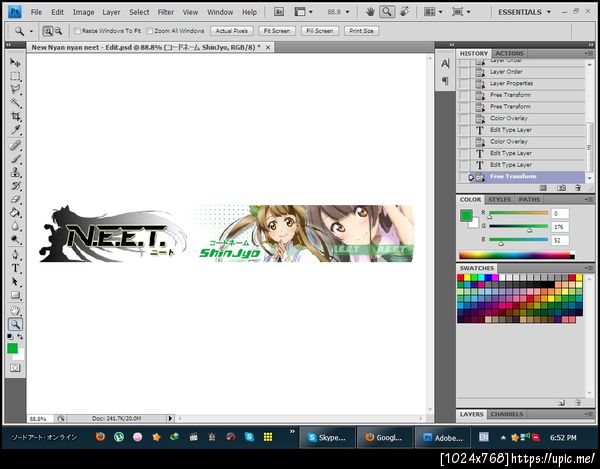Switch to the CHANNELS tab
600x469 pixels.
(507, 414)
